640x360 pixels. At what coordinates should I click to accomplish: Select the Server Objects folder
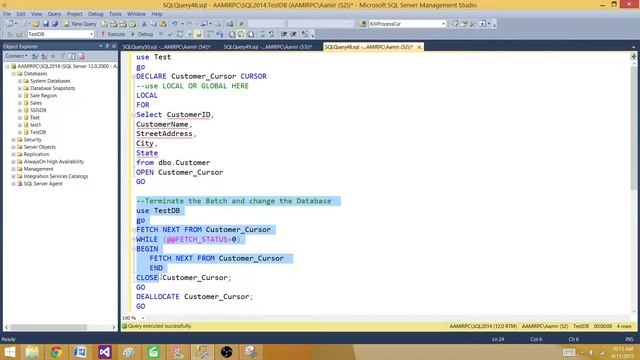pyautogui.click(x=40, y=147)
